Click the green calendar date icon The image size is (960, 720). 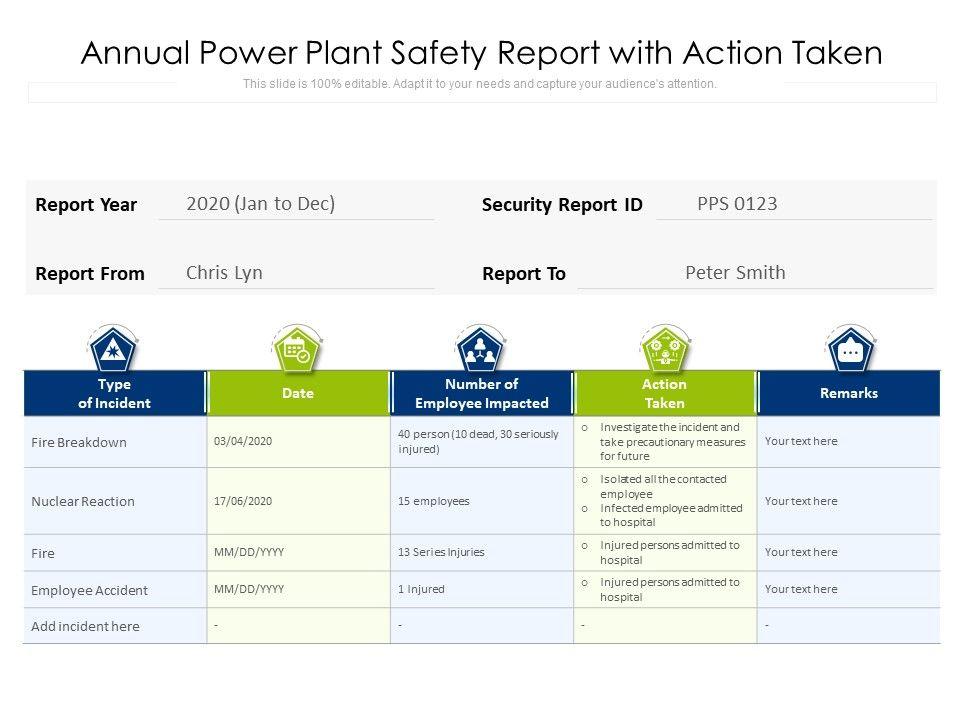[x=297, y=350]
